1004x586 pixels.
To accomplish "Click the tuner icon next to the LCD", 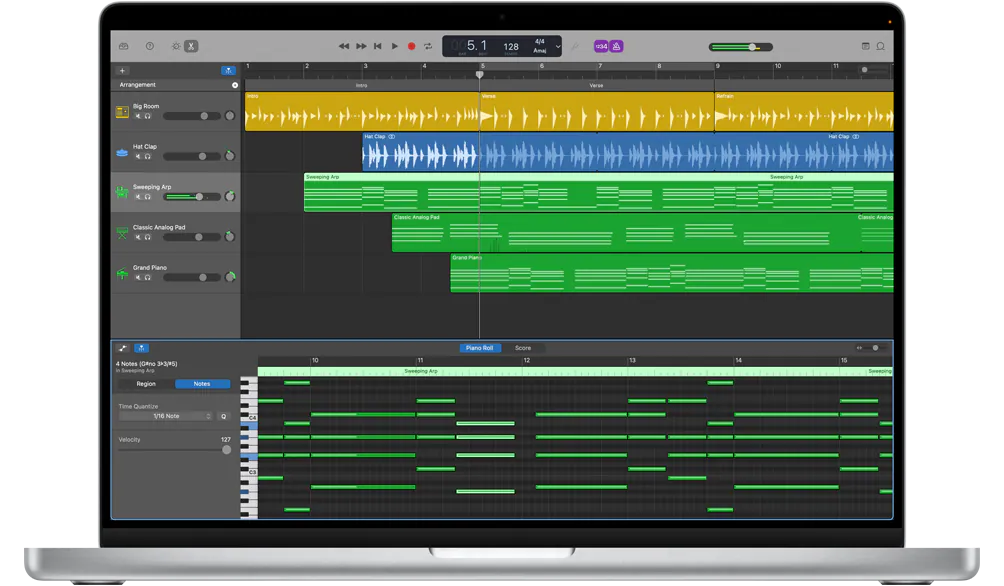I will pos(575,46).
